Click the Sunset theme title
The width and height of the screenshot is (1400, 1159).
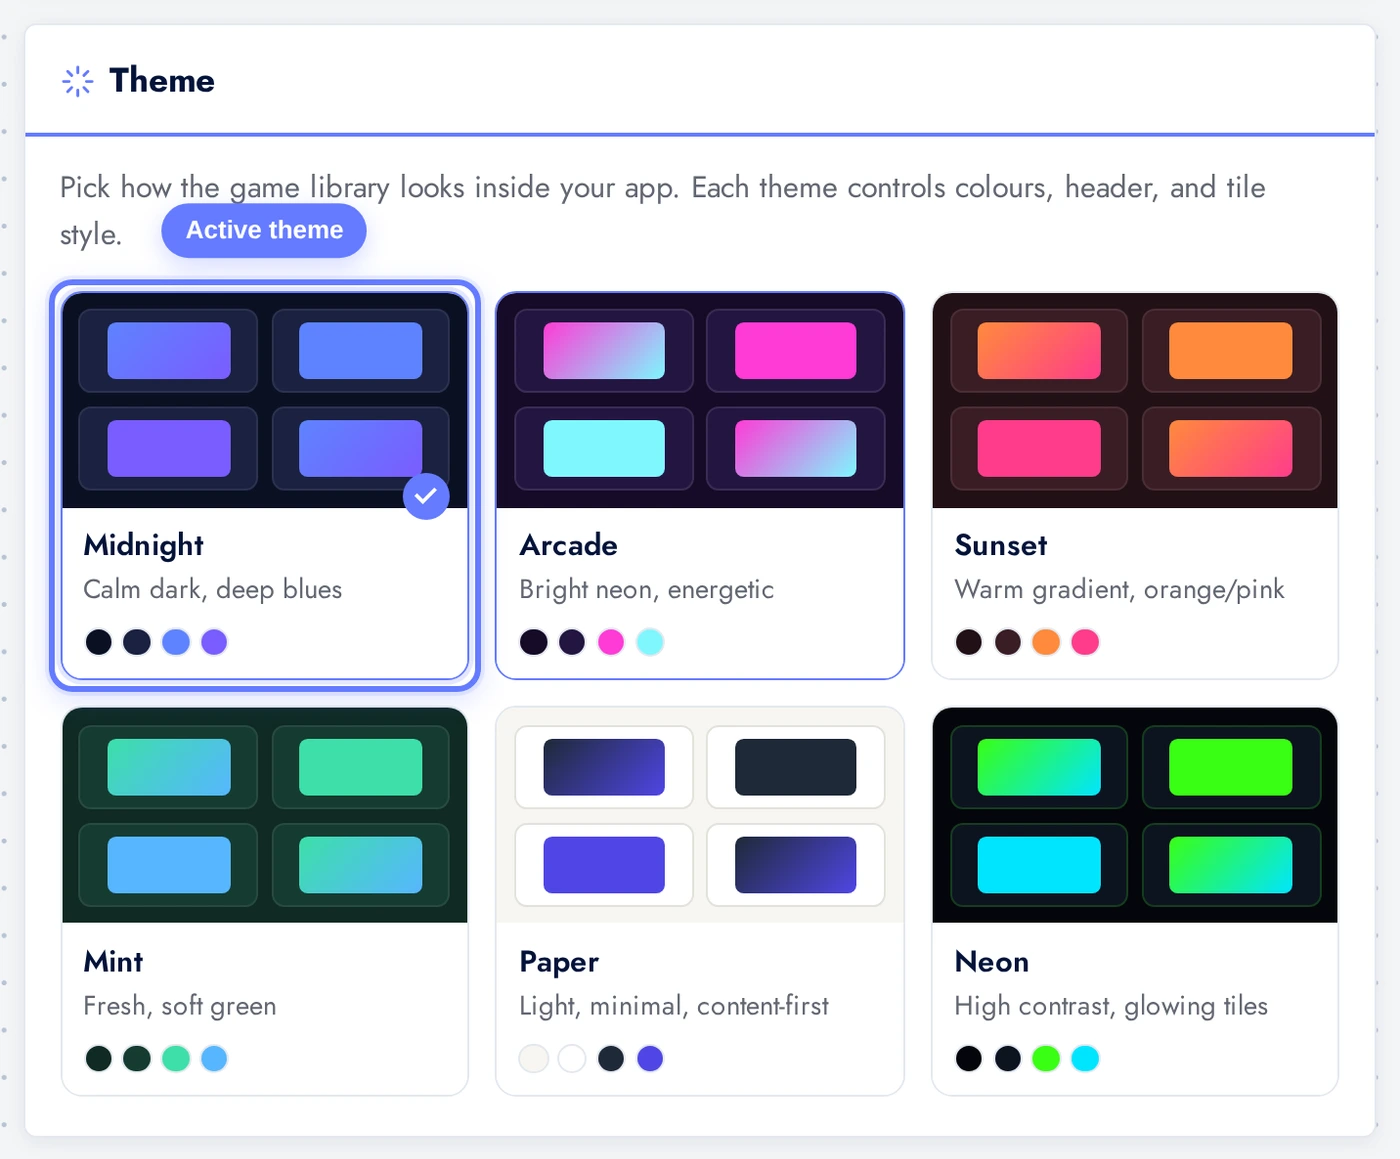pos(1001,545)
